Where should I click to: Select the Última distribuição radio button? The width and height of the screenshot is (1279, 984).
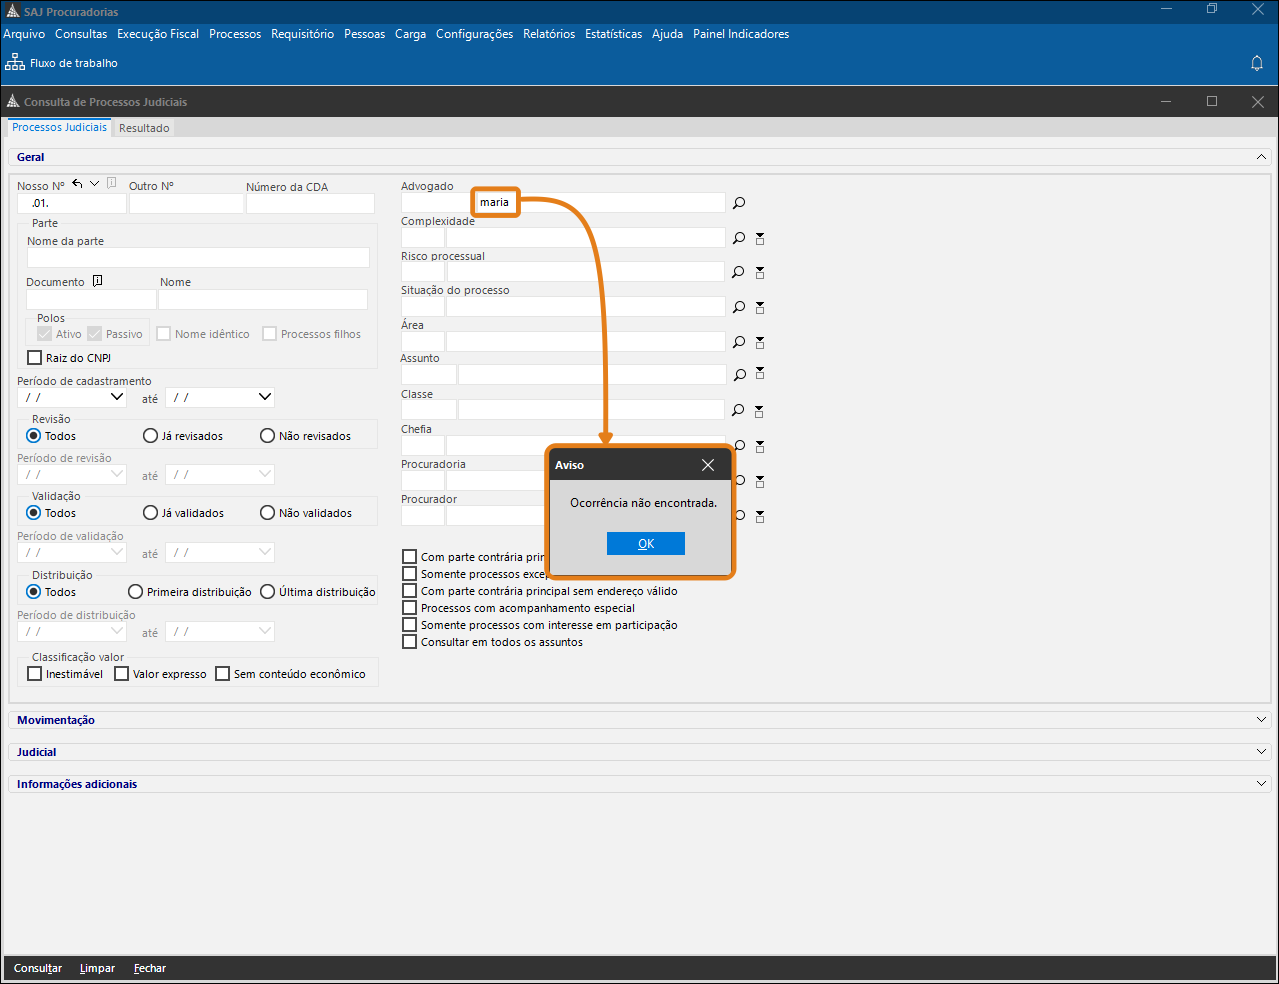(x=268, y=592)
